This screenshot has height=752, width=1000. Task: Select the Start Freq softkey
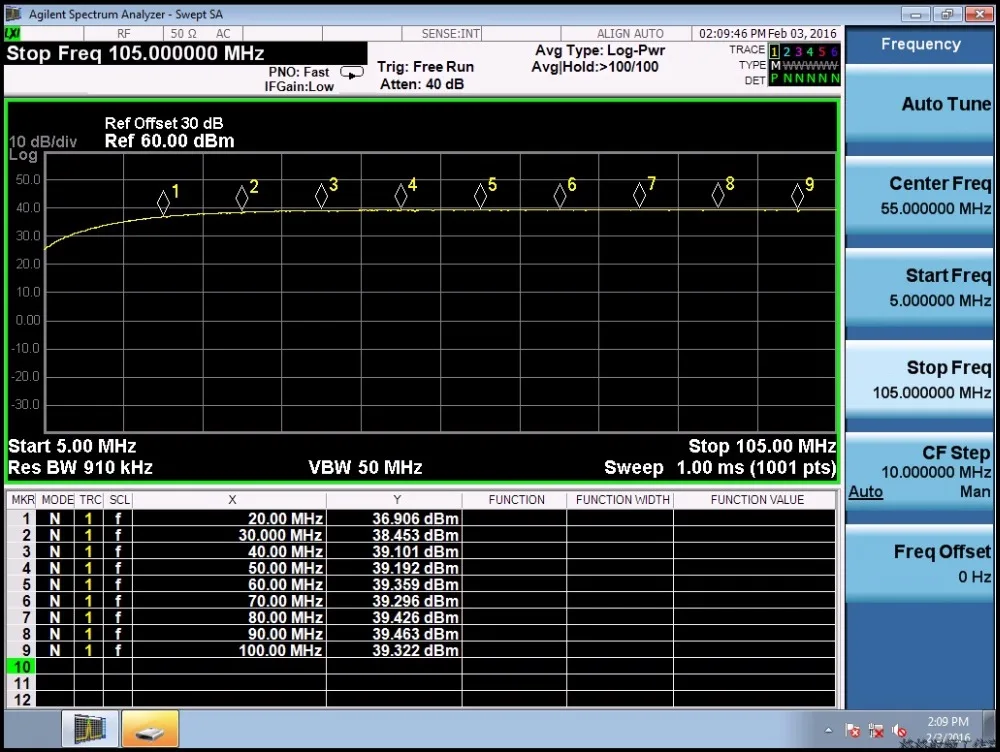point(919,288)
